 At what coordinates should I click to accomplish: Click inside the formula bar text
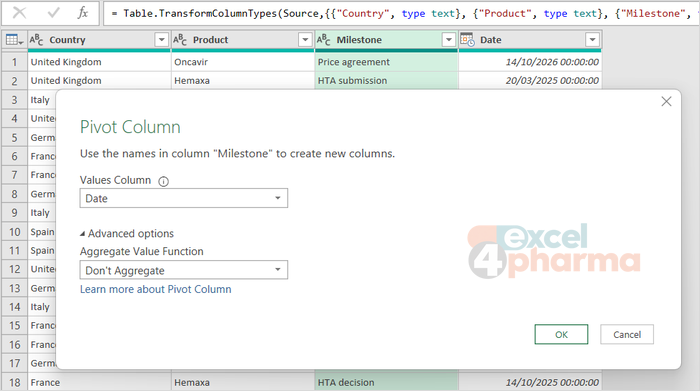click(401, 13)
